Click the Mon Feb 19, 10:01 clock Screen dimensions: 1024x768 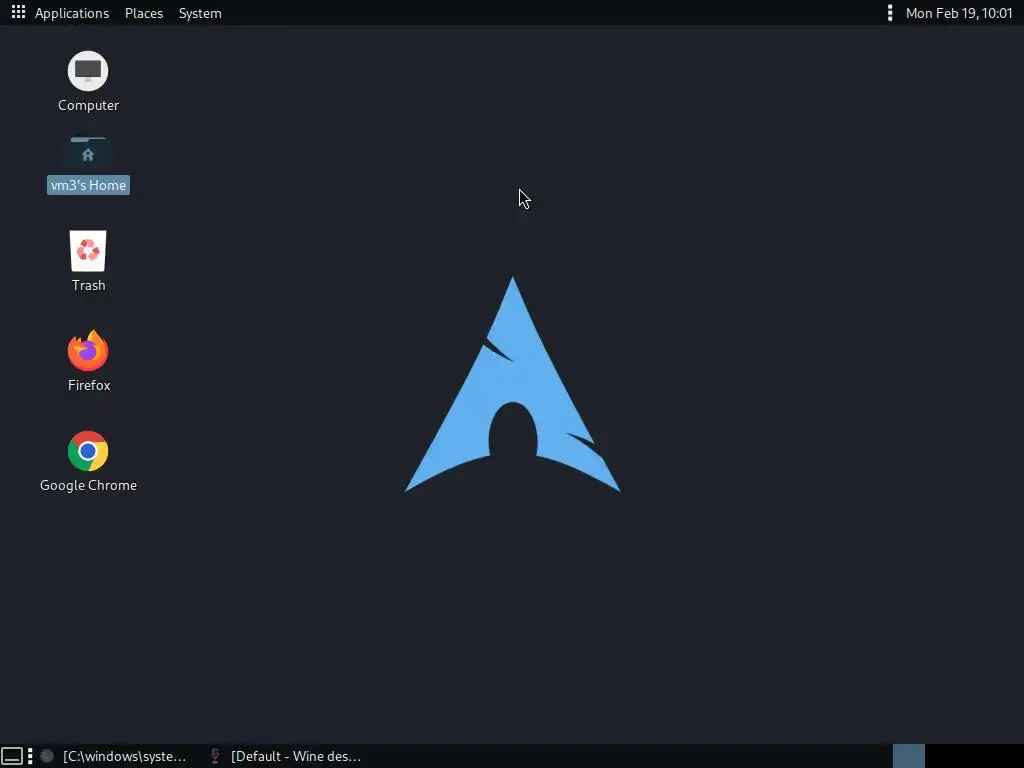pos(959,13)
